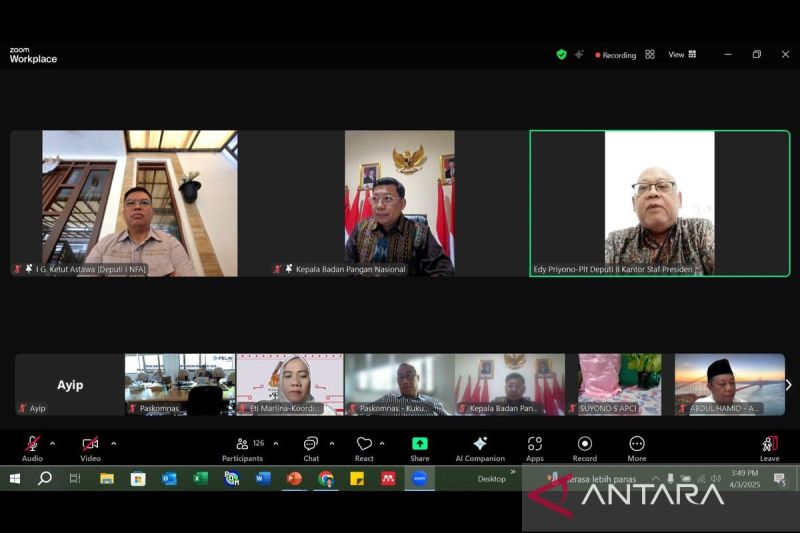
Task: Unmute the microphone Audio button
Action: point(32,448)
